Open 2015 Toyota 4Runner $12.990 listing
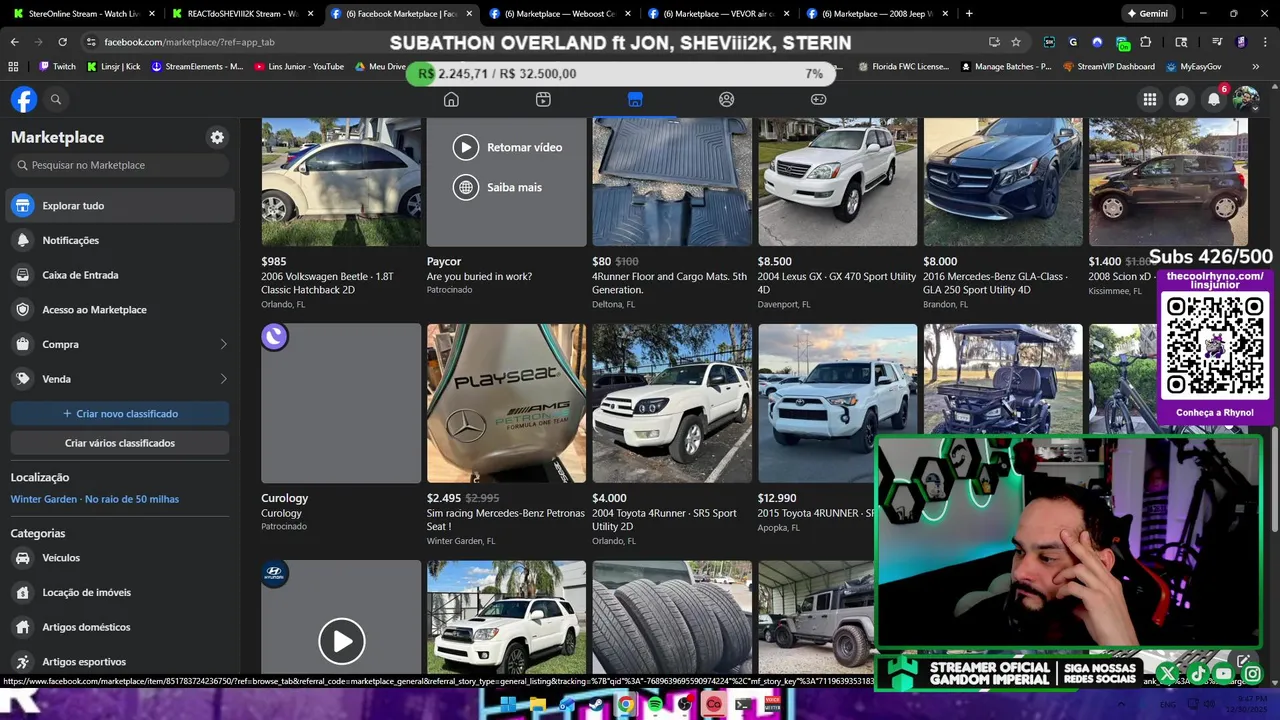 coord(837,403)
